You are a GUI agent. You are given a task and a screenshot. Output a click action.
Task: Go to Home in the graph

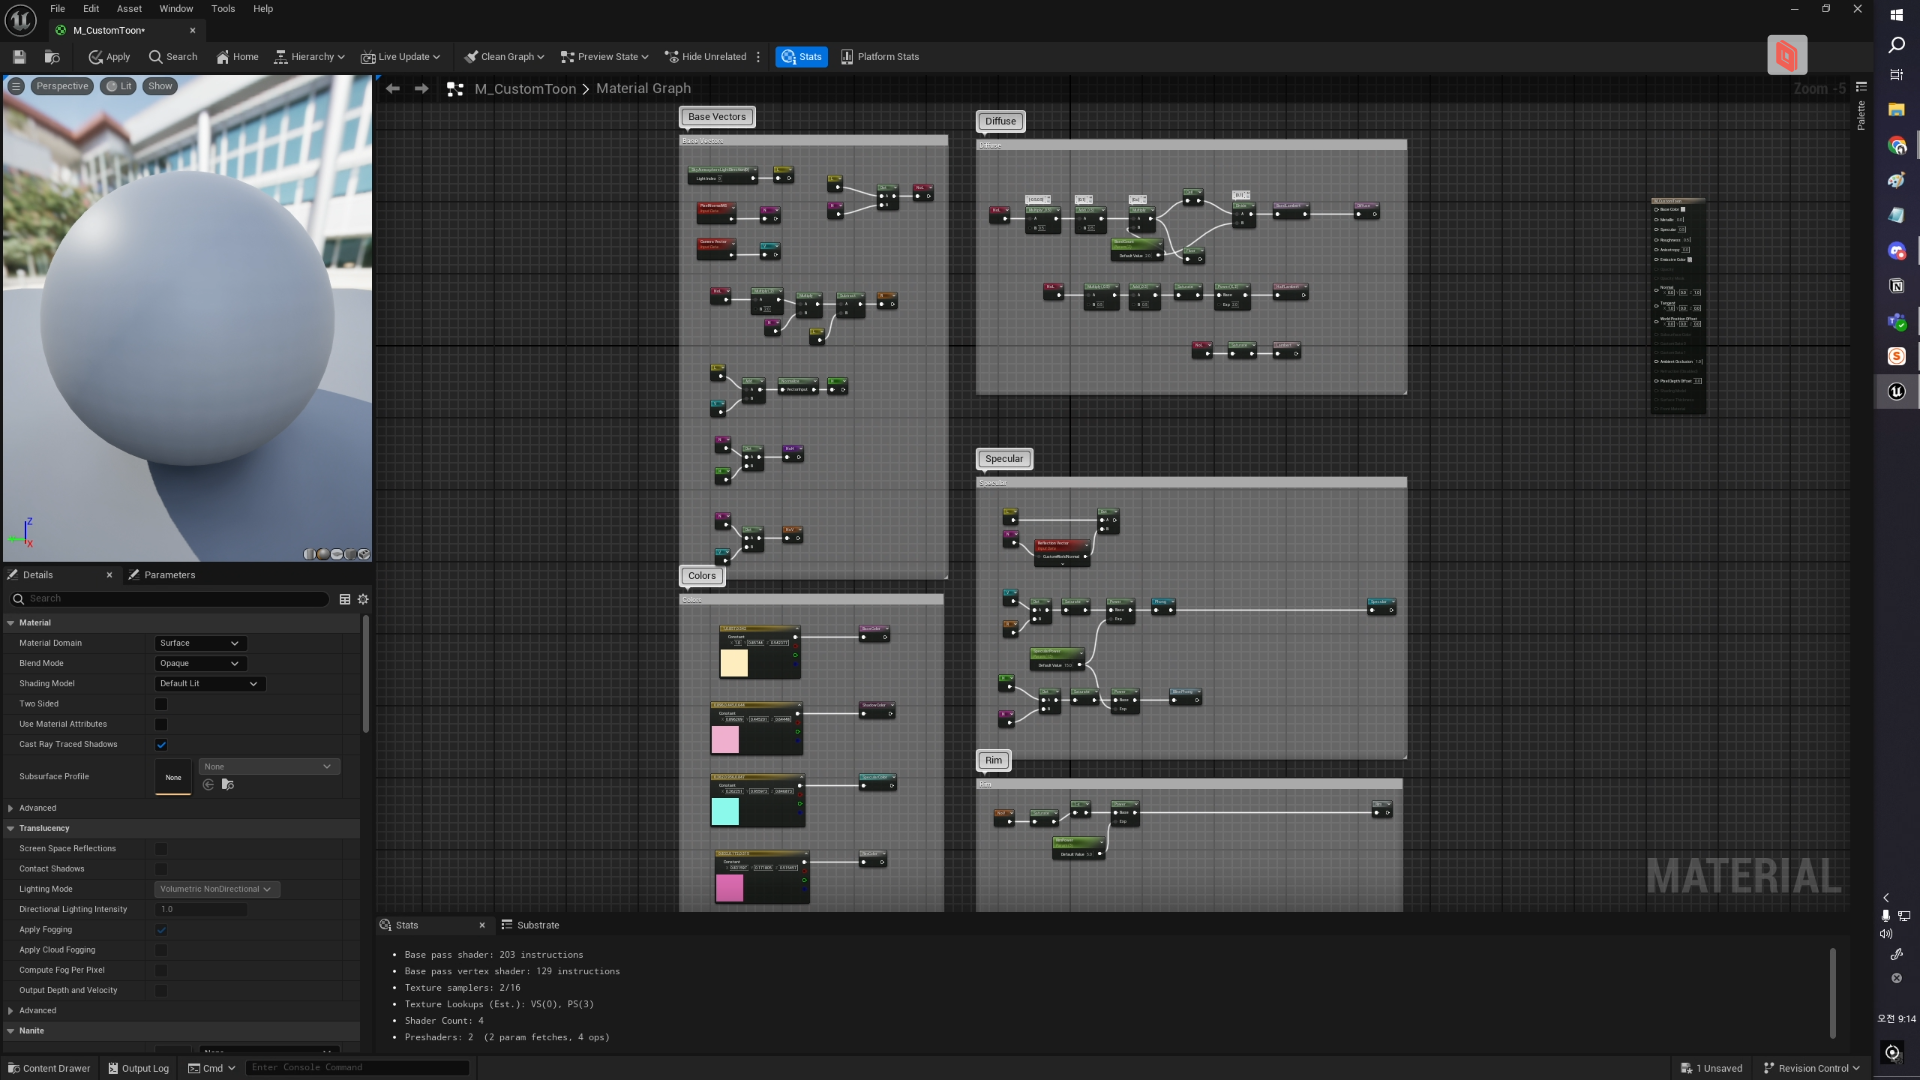237,57
